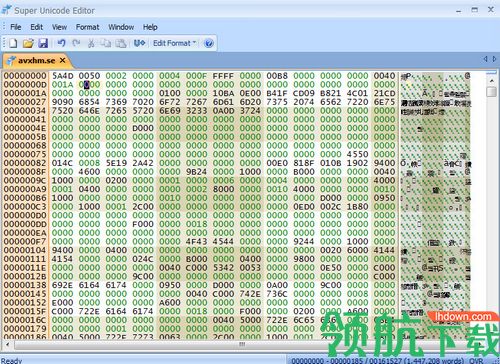Close the avxhm.se tab
This screenshot has width=500, height=364.
pos(62,60)
